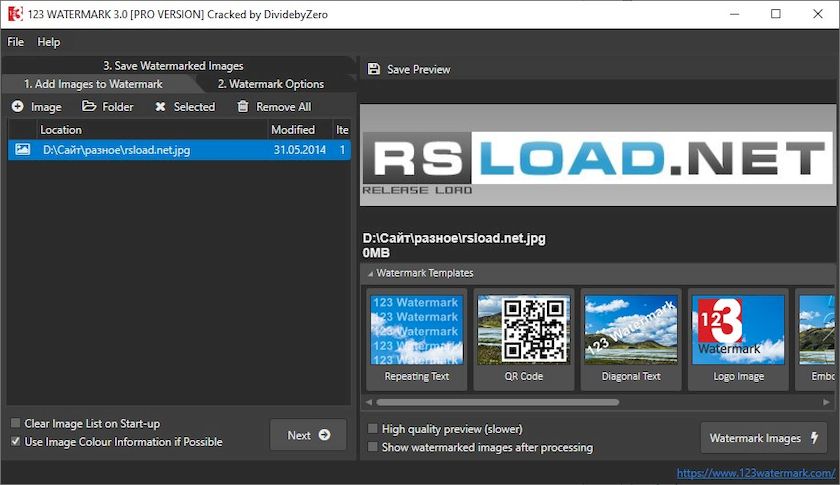Screen dimensions: 840x485
Task: Open the www.123watermark.com link
Action: coord(755,473)
